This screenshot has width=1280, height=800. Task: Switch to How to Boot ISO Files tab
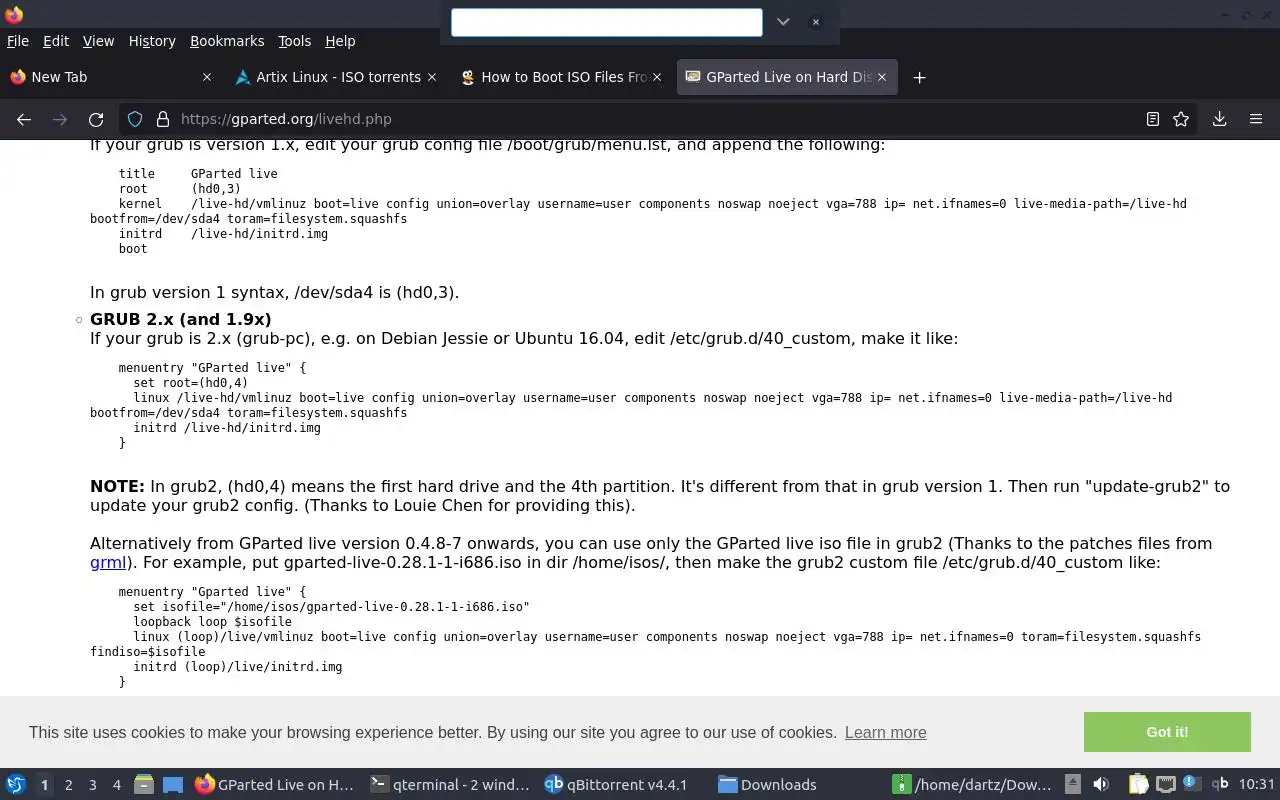pos(561,77)
